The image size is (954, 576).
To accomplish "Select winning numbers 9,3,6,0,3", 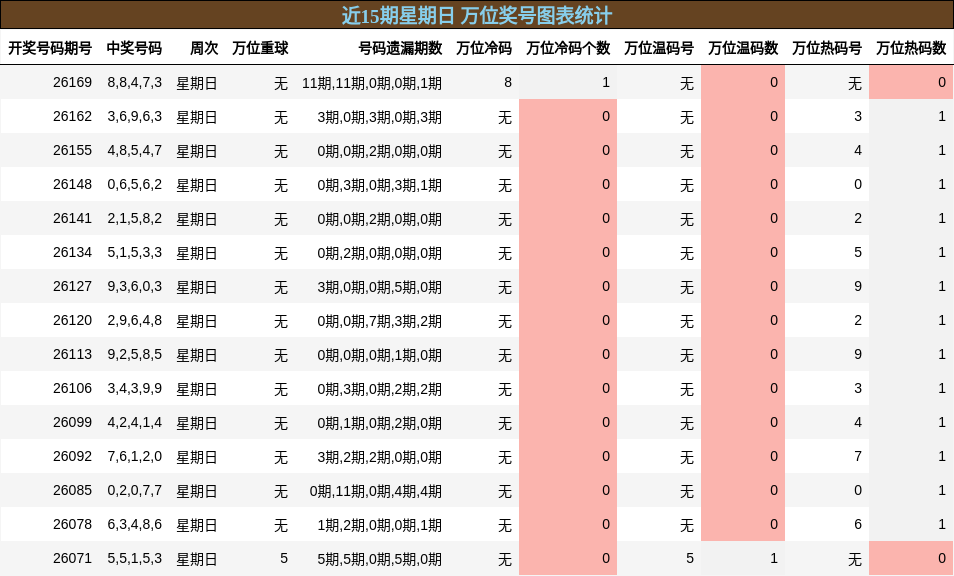I will [x=134, y=287].
